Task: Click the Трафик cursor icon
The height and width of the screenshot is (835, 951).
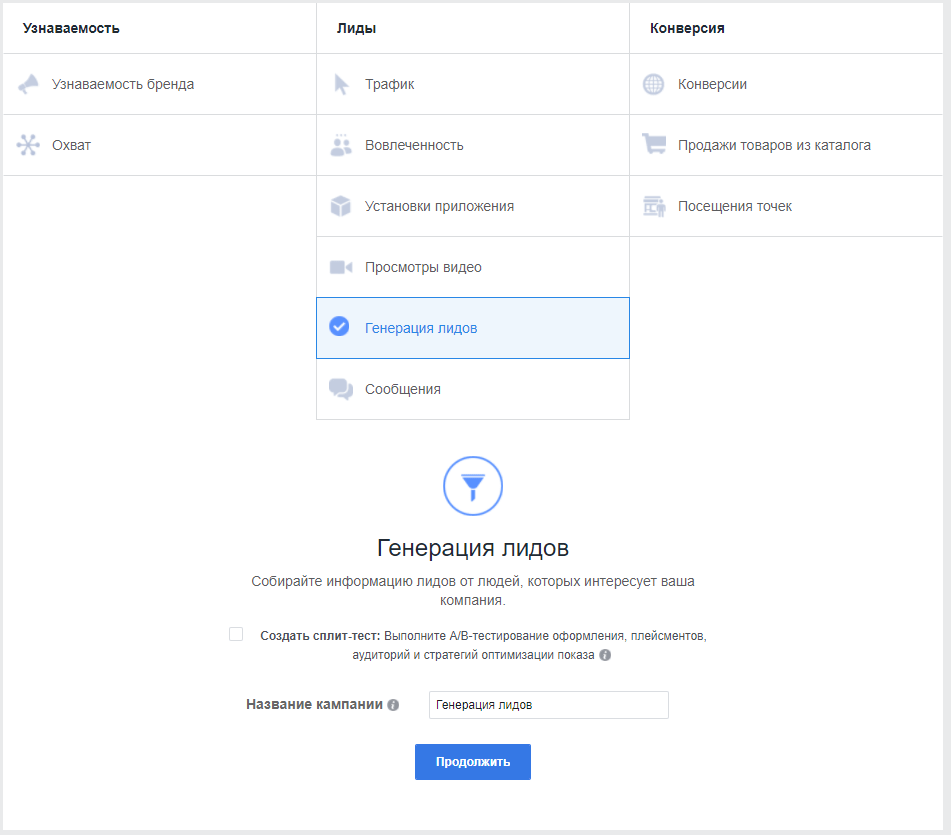Action: [x=340, y=83]
